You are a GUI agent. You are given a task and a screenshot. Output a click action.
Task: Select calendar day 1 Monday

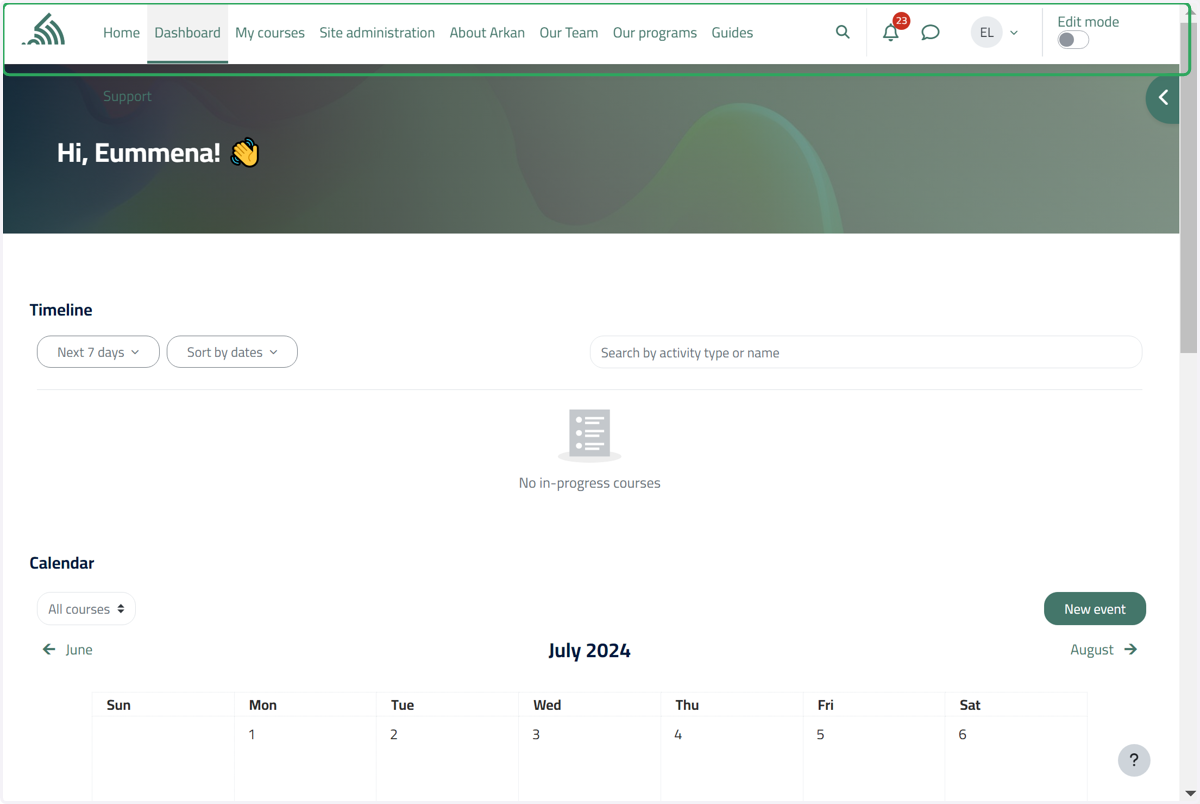pos(252,735)
